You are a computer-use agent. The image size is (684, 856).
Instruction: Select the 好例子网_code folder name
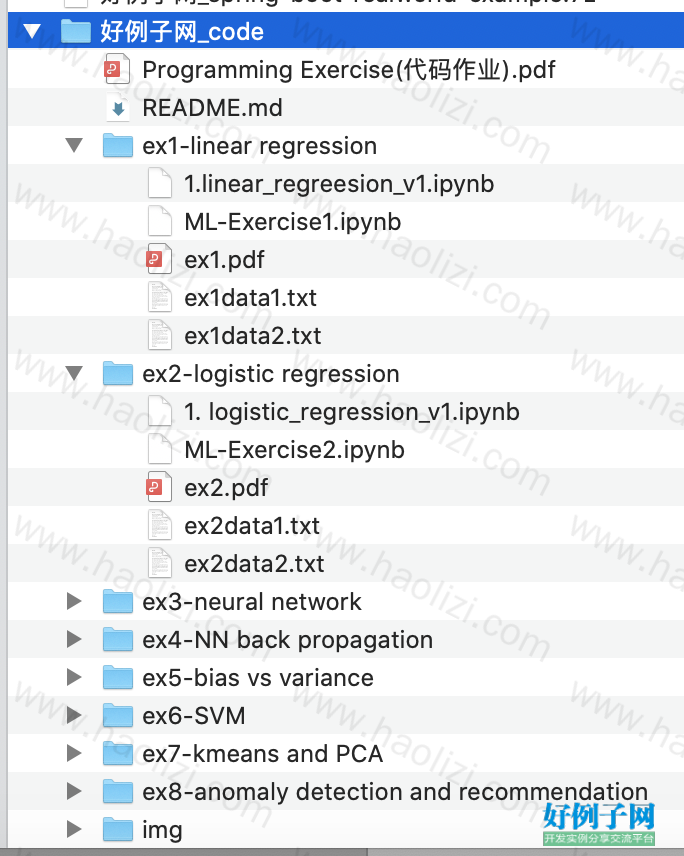tap(182, 32)
